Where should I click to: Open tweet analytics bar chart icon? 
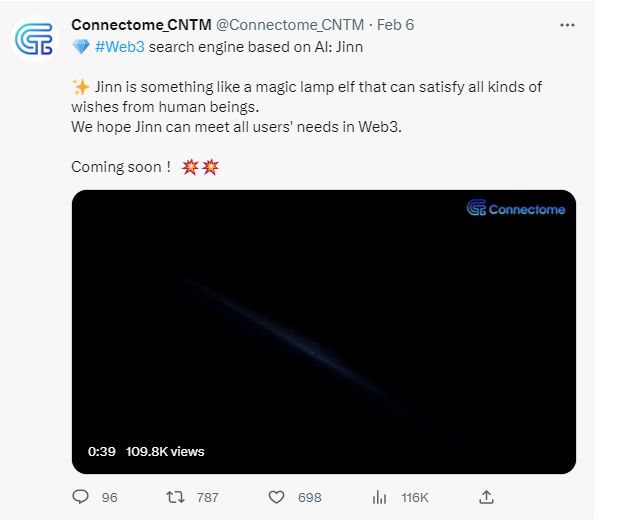(x=379, y=497)
